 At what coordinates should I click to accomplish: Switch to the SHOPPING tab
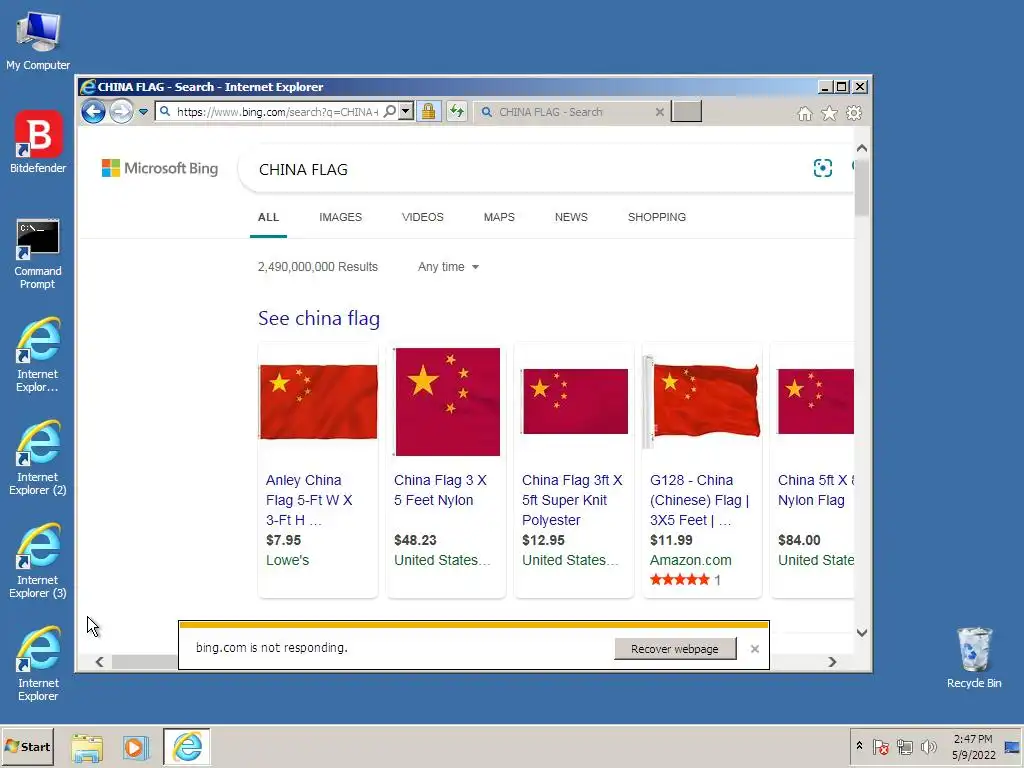[657, 217]
